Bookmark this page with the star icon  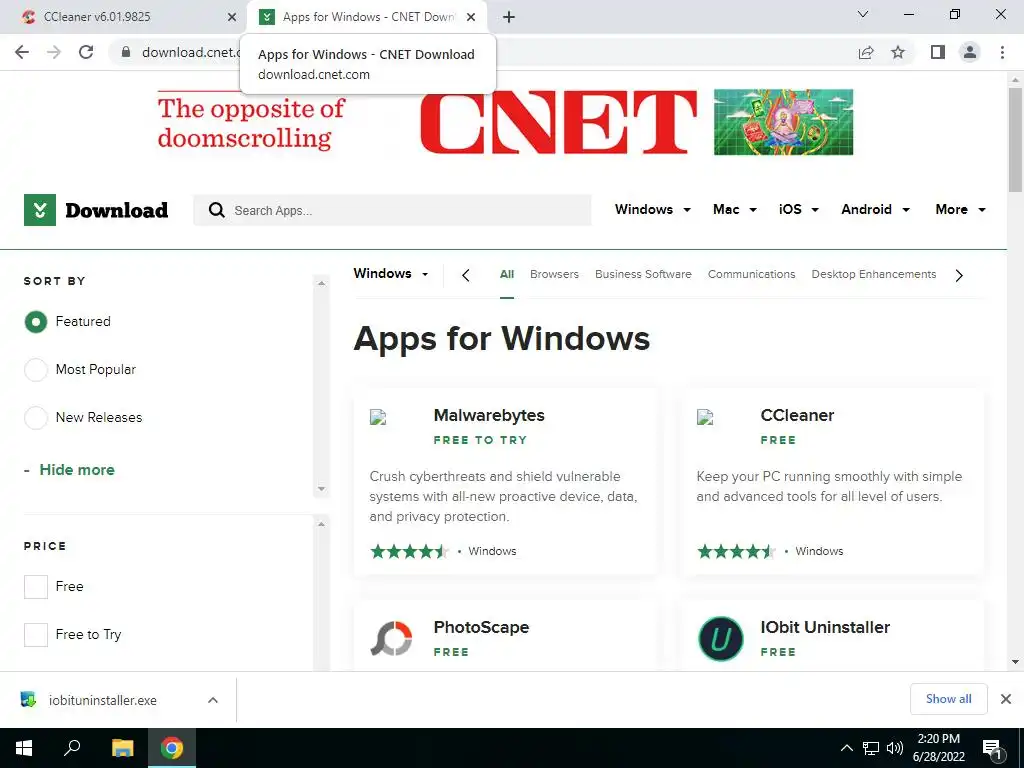[898, 52]
